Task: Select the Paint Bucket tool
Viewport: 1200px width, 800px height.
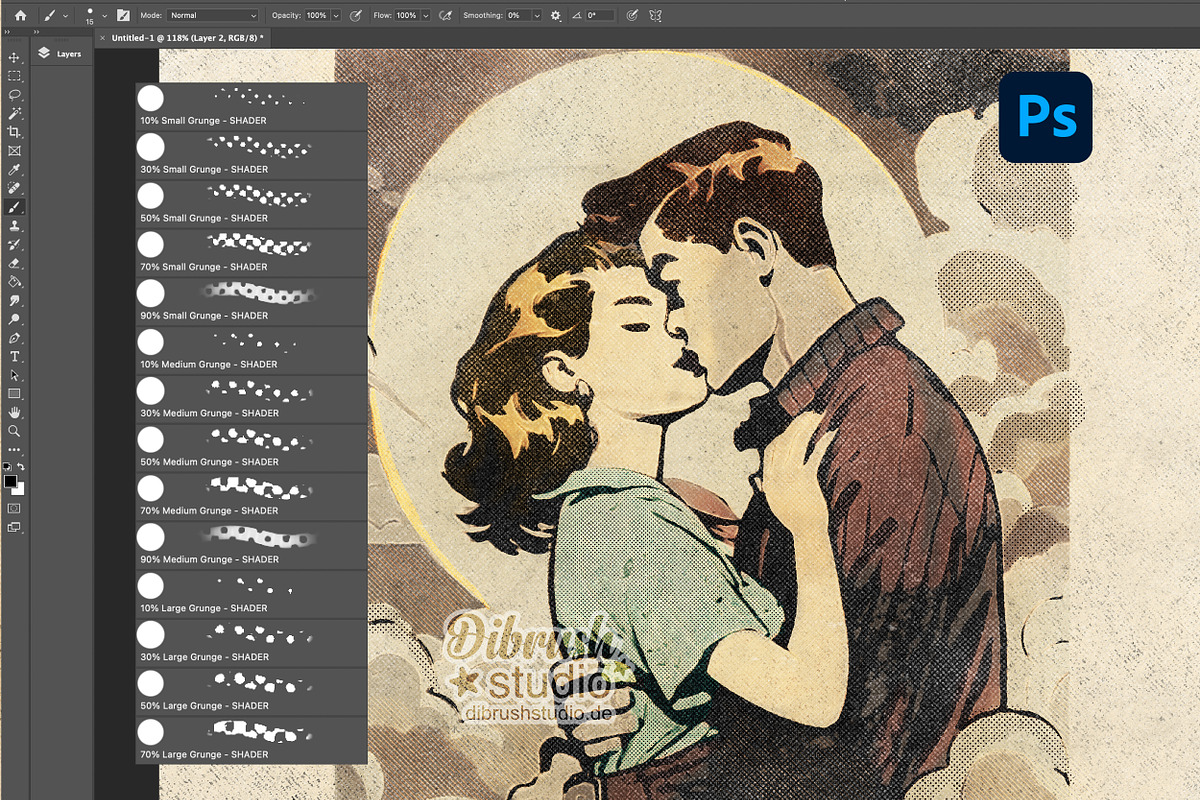Action: tap(14, 281)
